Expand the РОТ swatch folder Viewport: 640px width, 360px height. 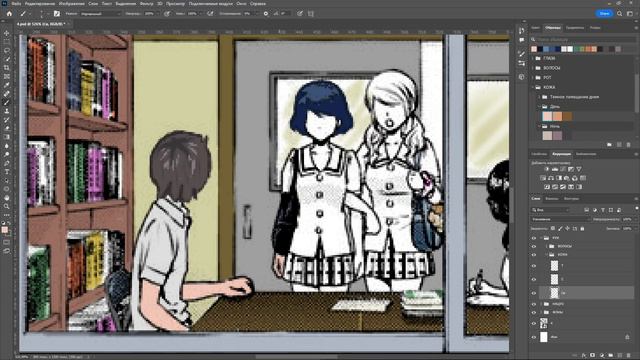(x=533, y=77)
